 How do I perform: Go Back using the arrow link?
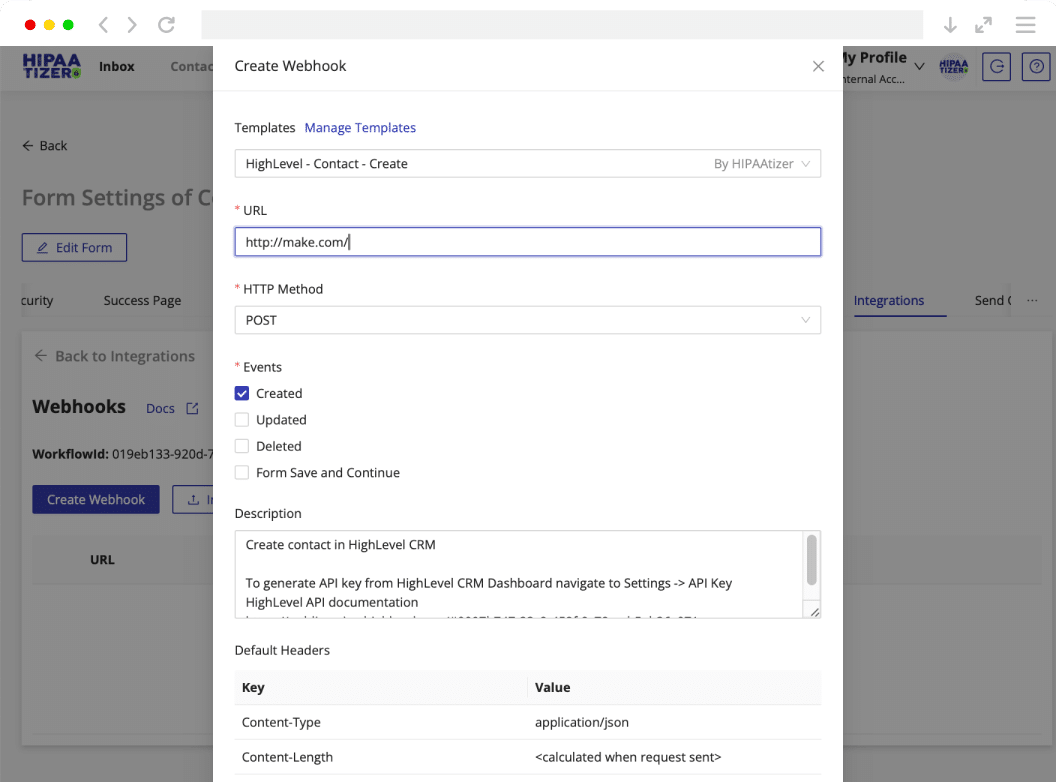tap(44, 145)
